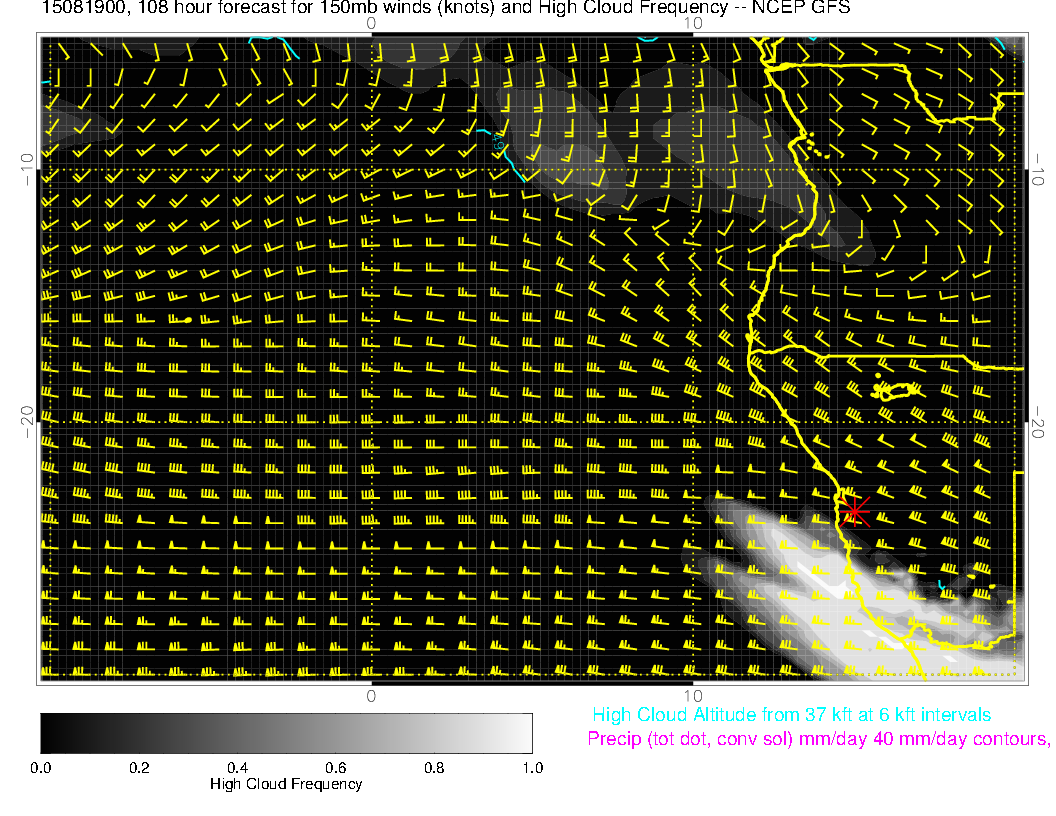This screenshot has height=816, width=1056.
Task: Click the cyan "High Cloud Altitude" legend text
Action: [x=791, y=715]
